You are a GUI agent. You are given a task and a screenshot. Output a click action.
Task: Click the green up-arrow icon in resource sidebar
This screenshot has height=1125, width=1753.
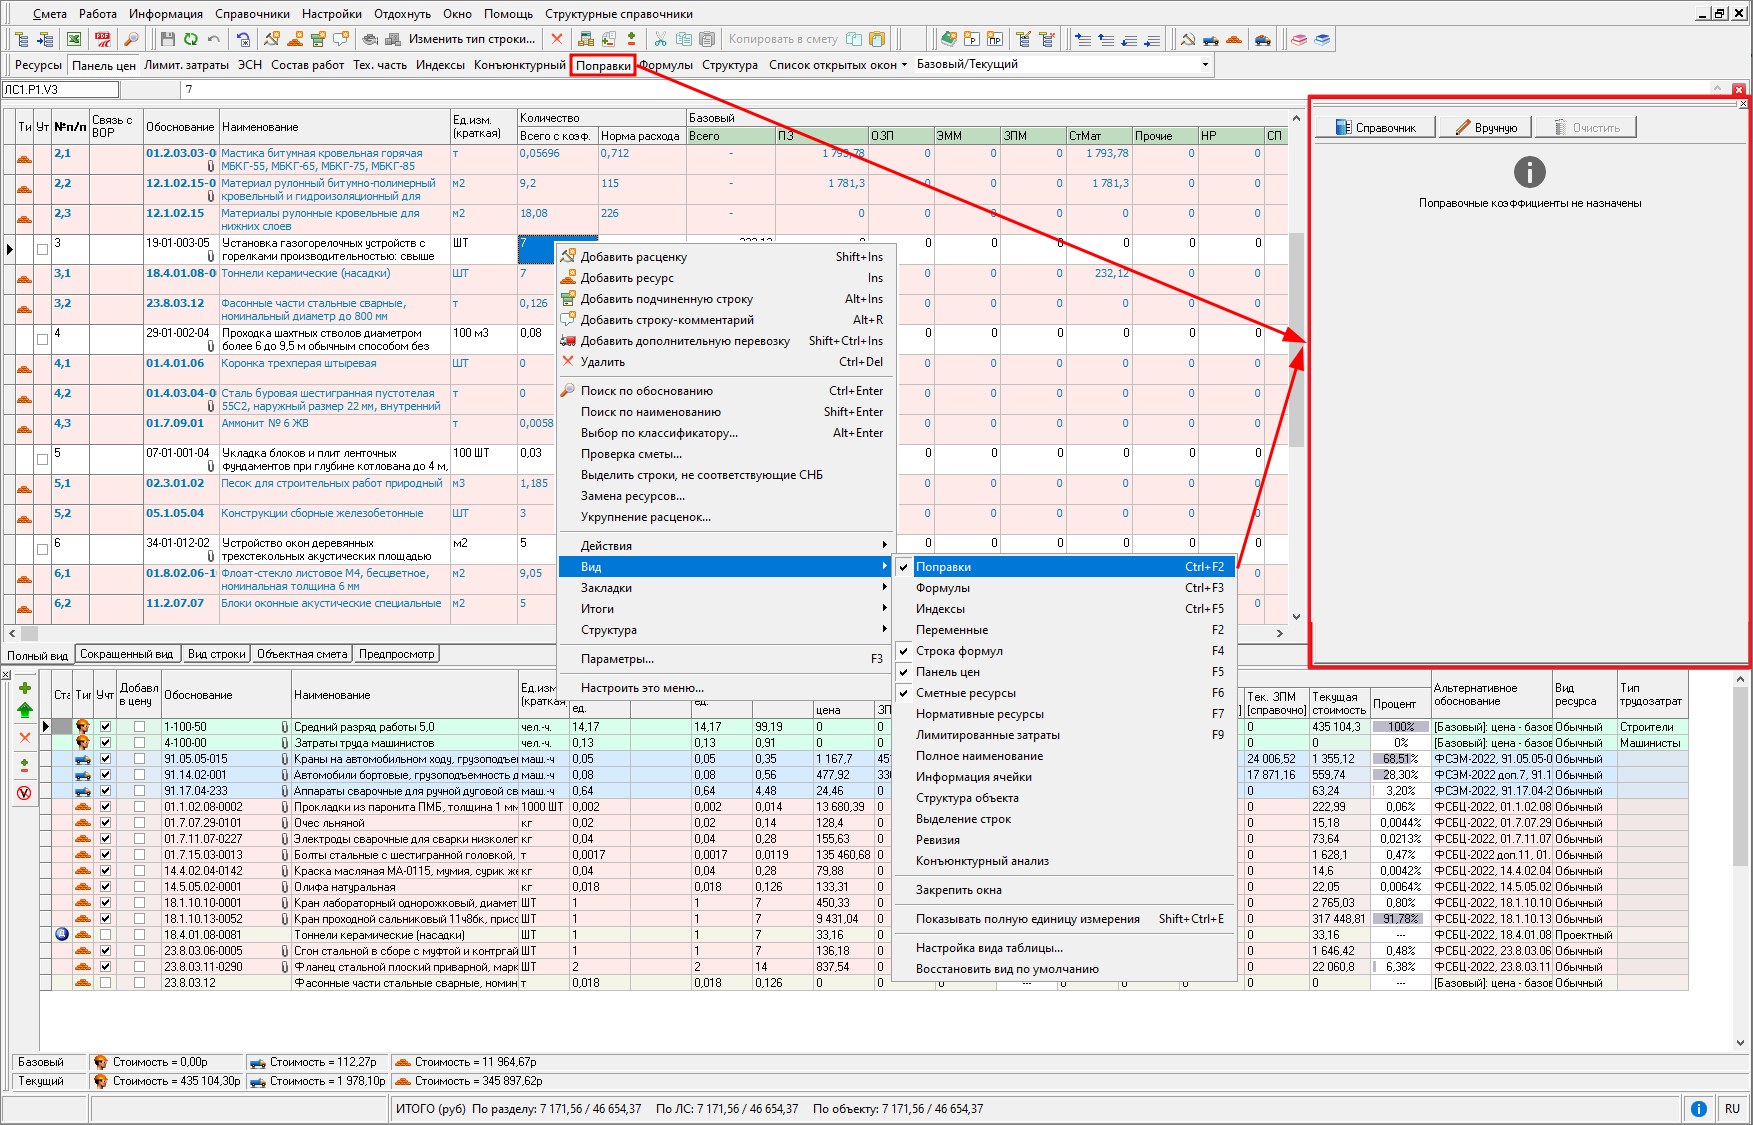pyautogui.click(x=25, y=711)
